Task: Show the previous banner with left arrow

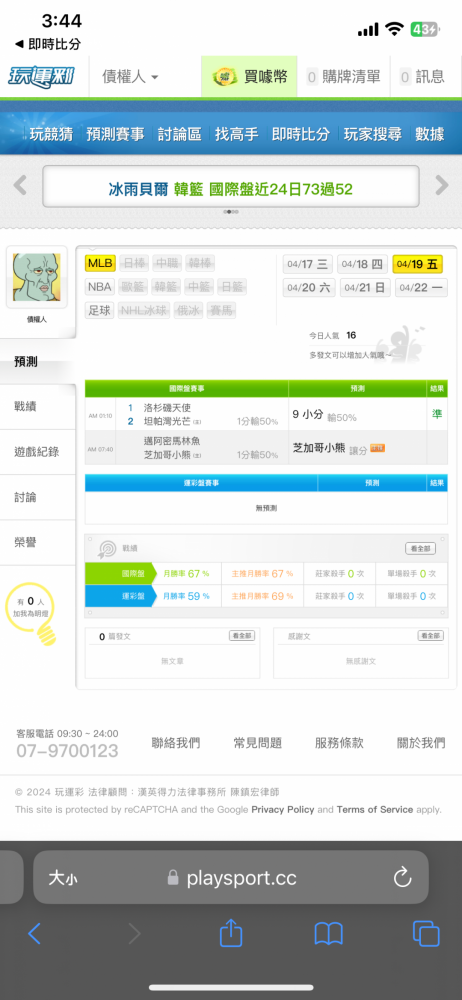Action: coord(20,186)
